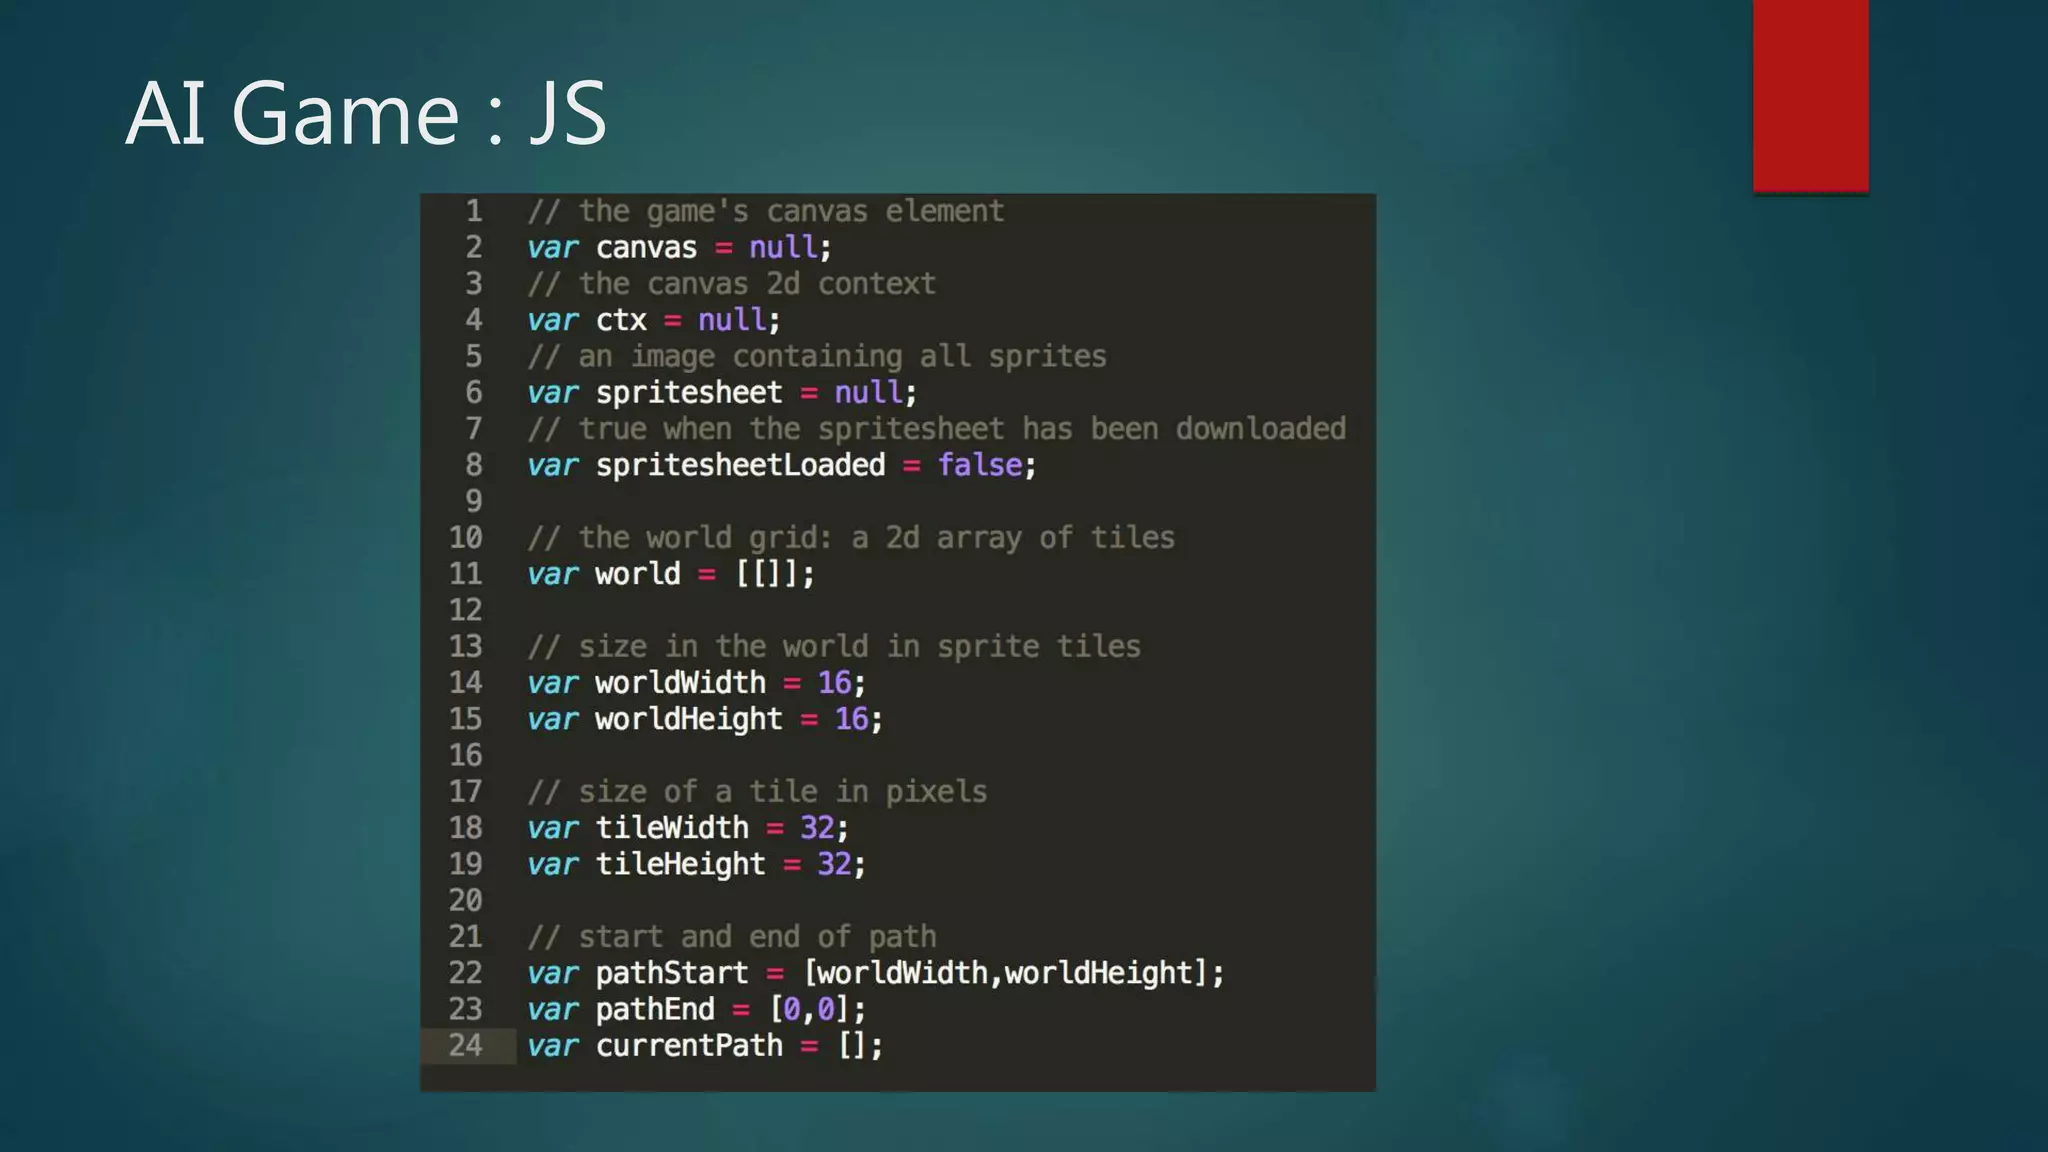Click the 'false' value on line 8
This screenshot has height=1152, width=2048.
click(979, 465)
